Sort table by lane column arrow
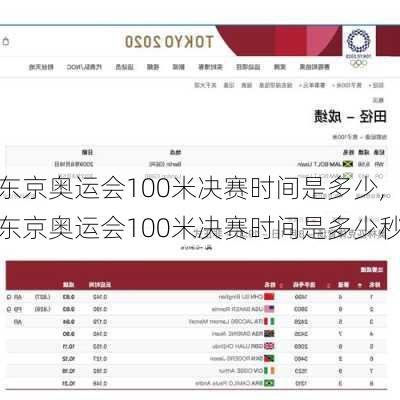This screenshot has height=400, width=400. tap(329, 285)
